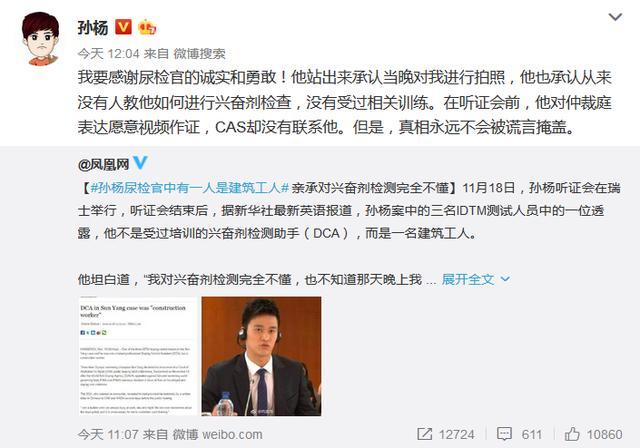Open the 孙杨 username link
This screenshot has width=640, height=448.
click(x=93, y=27)
